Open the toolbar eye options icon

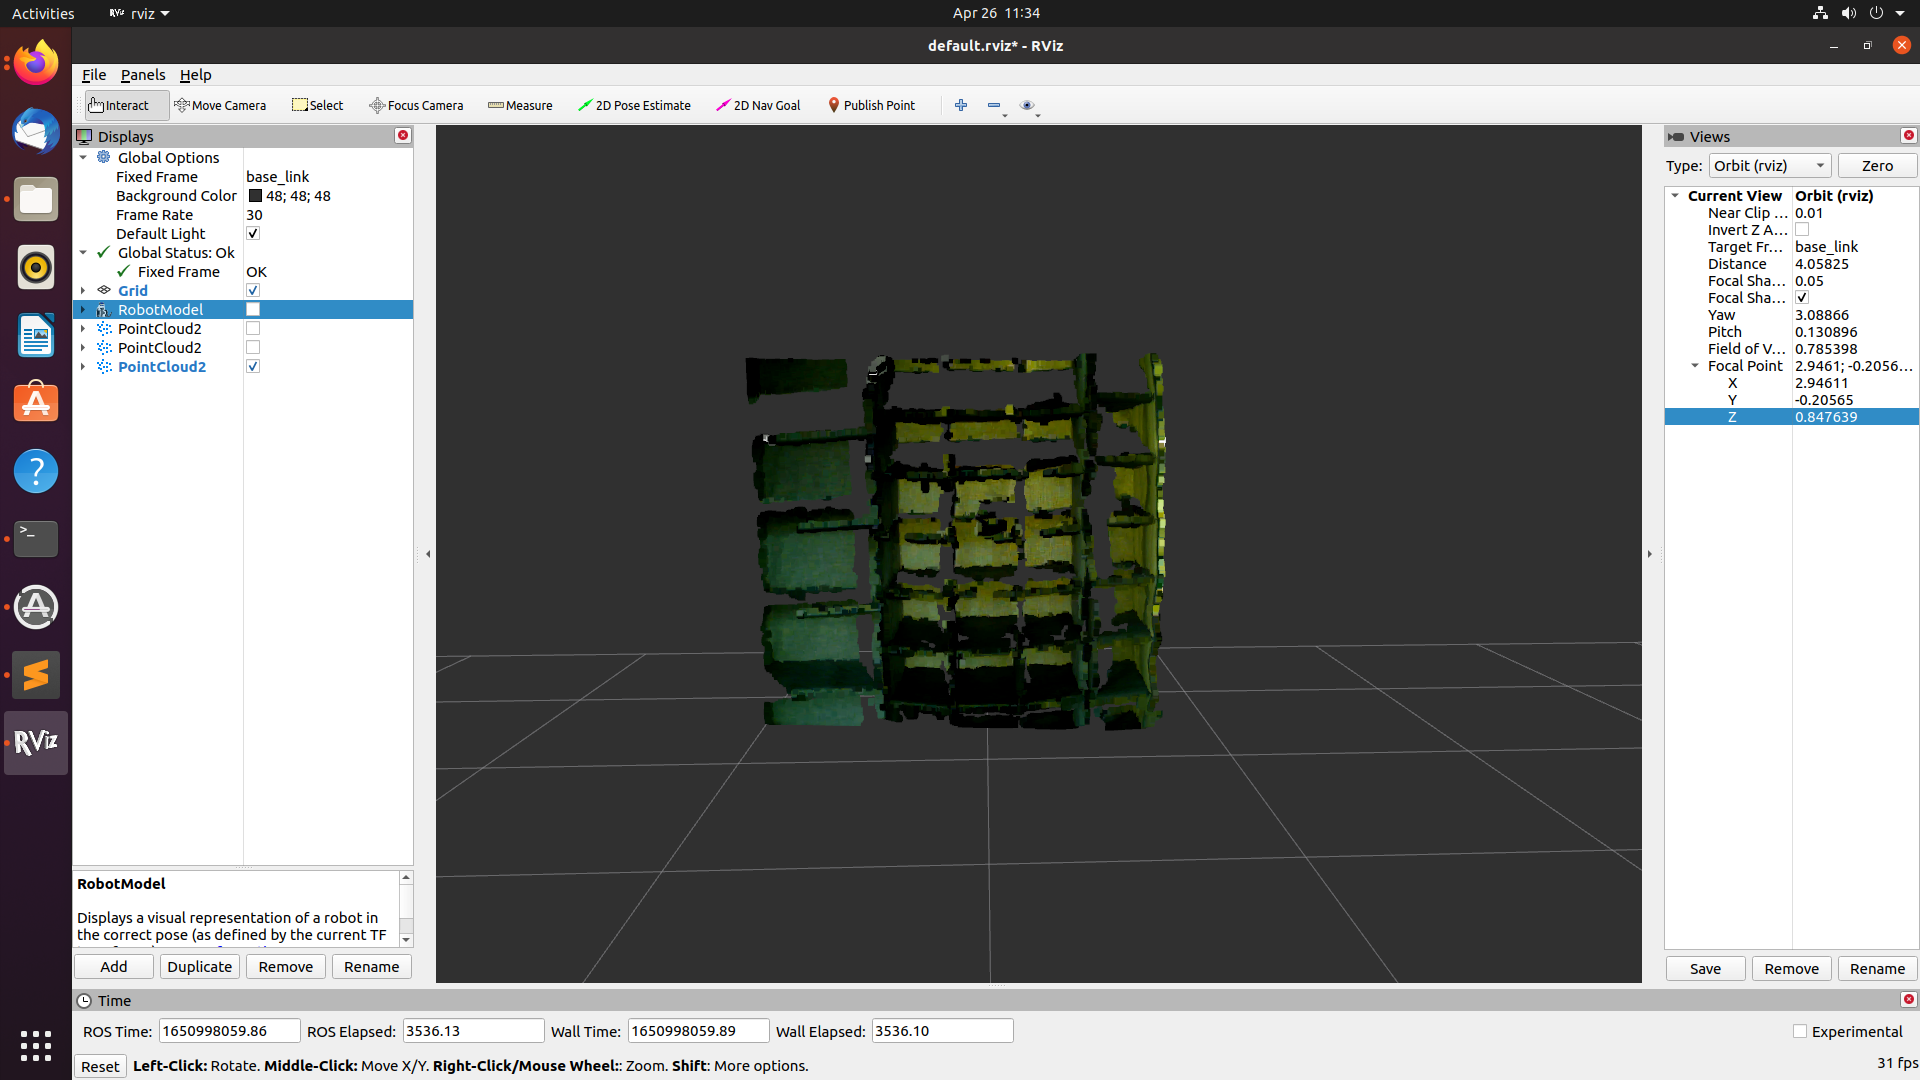(x=1027, y=105)
